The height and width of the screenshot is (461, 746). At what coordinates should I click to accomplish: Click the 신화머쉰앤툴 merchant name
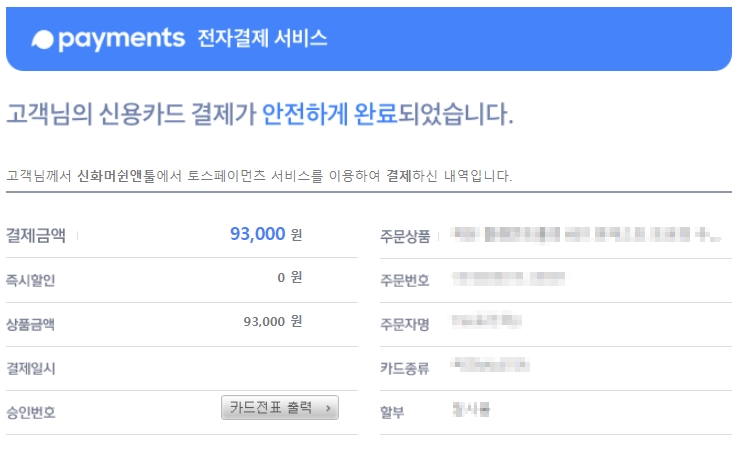(x=117, y=176)
